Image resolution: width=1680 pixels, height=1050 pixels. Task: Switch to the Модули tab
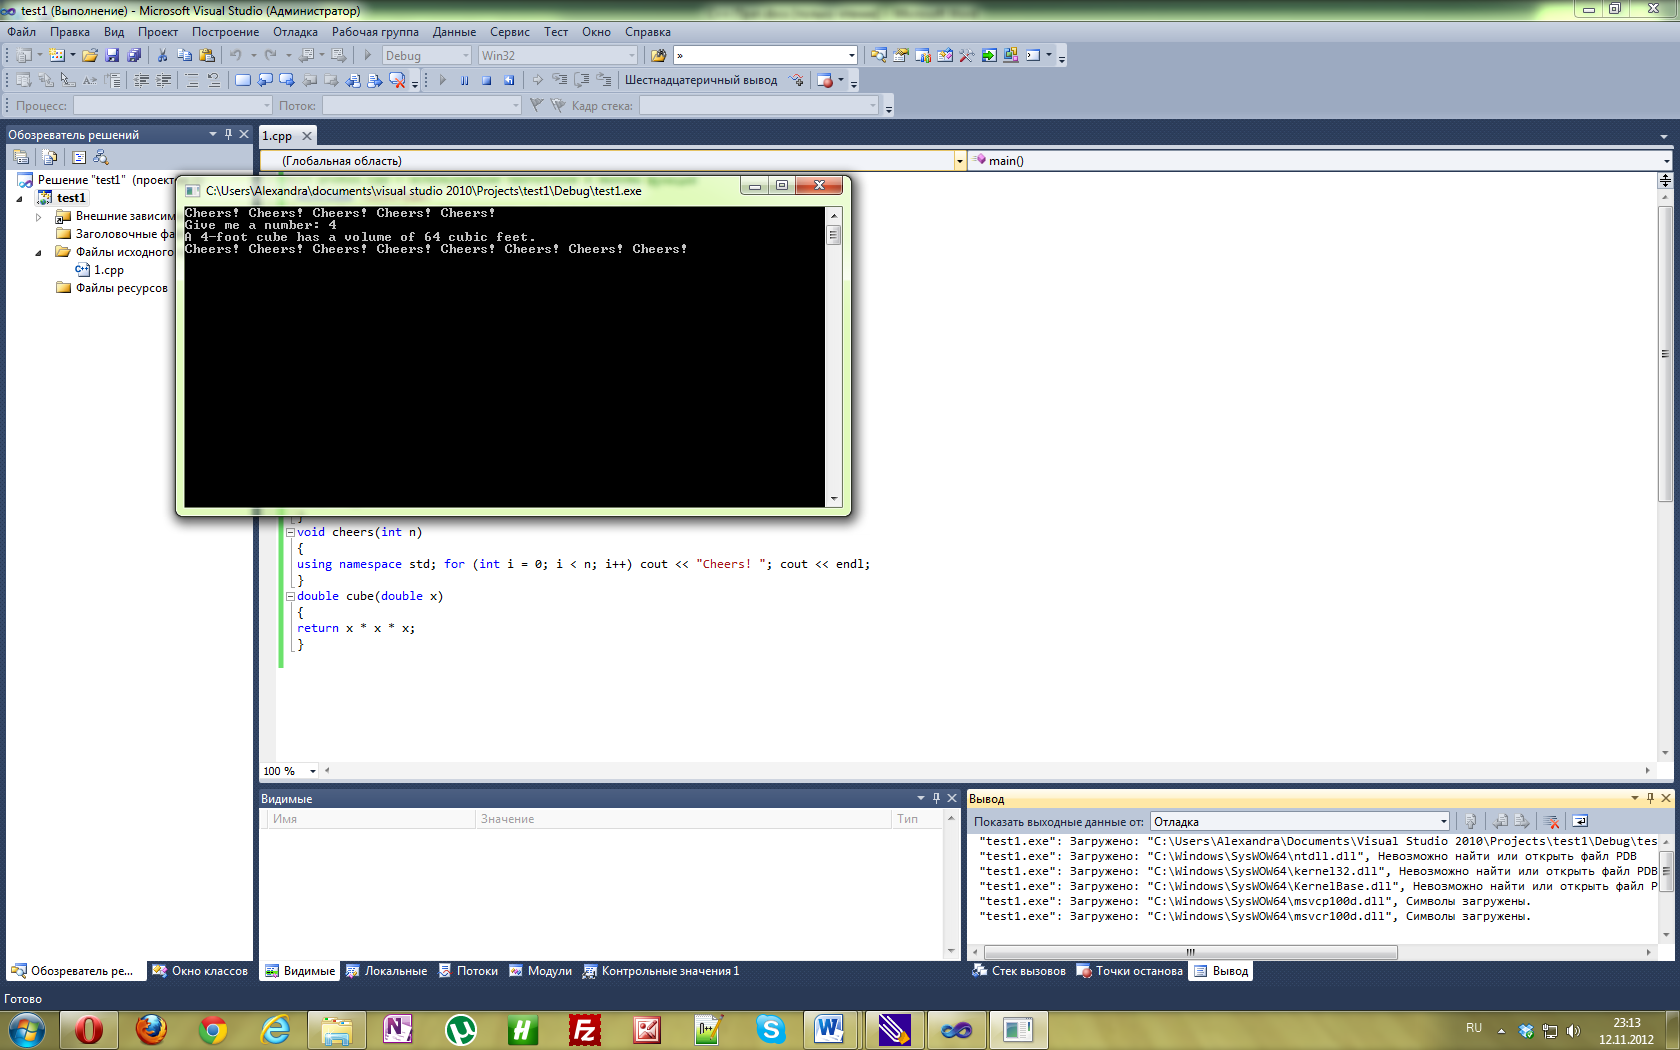[x=540, y=971]
